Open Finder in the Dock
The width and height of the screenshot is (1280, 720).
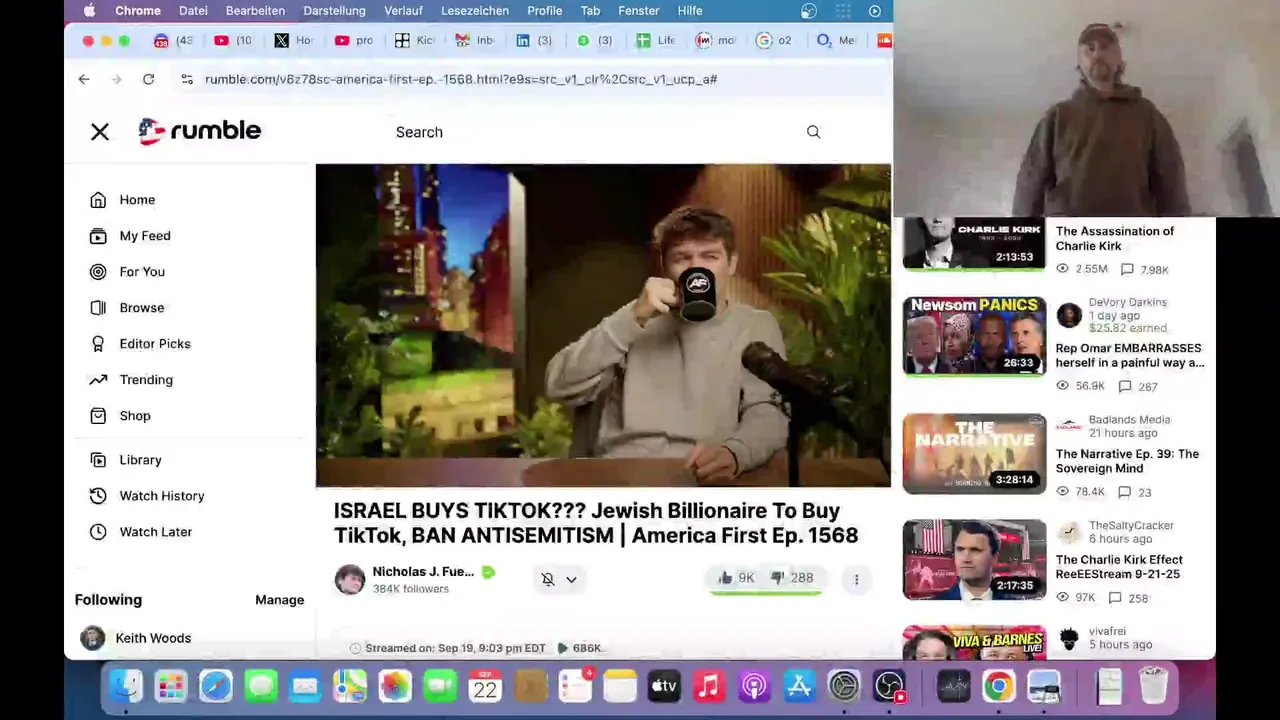point(126,686)
